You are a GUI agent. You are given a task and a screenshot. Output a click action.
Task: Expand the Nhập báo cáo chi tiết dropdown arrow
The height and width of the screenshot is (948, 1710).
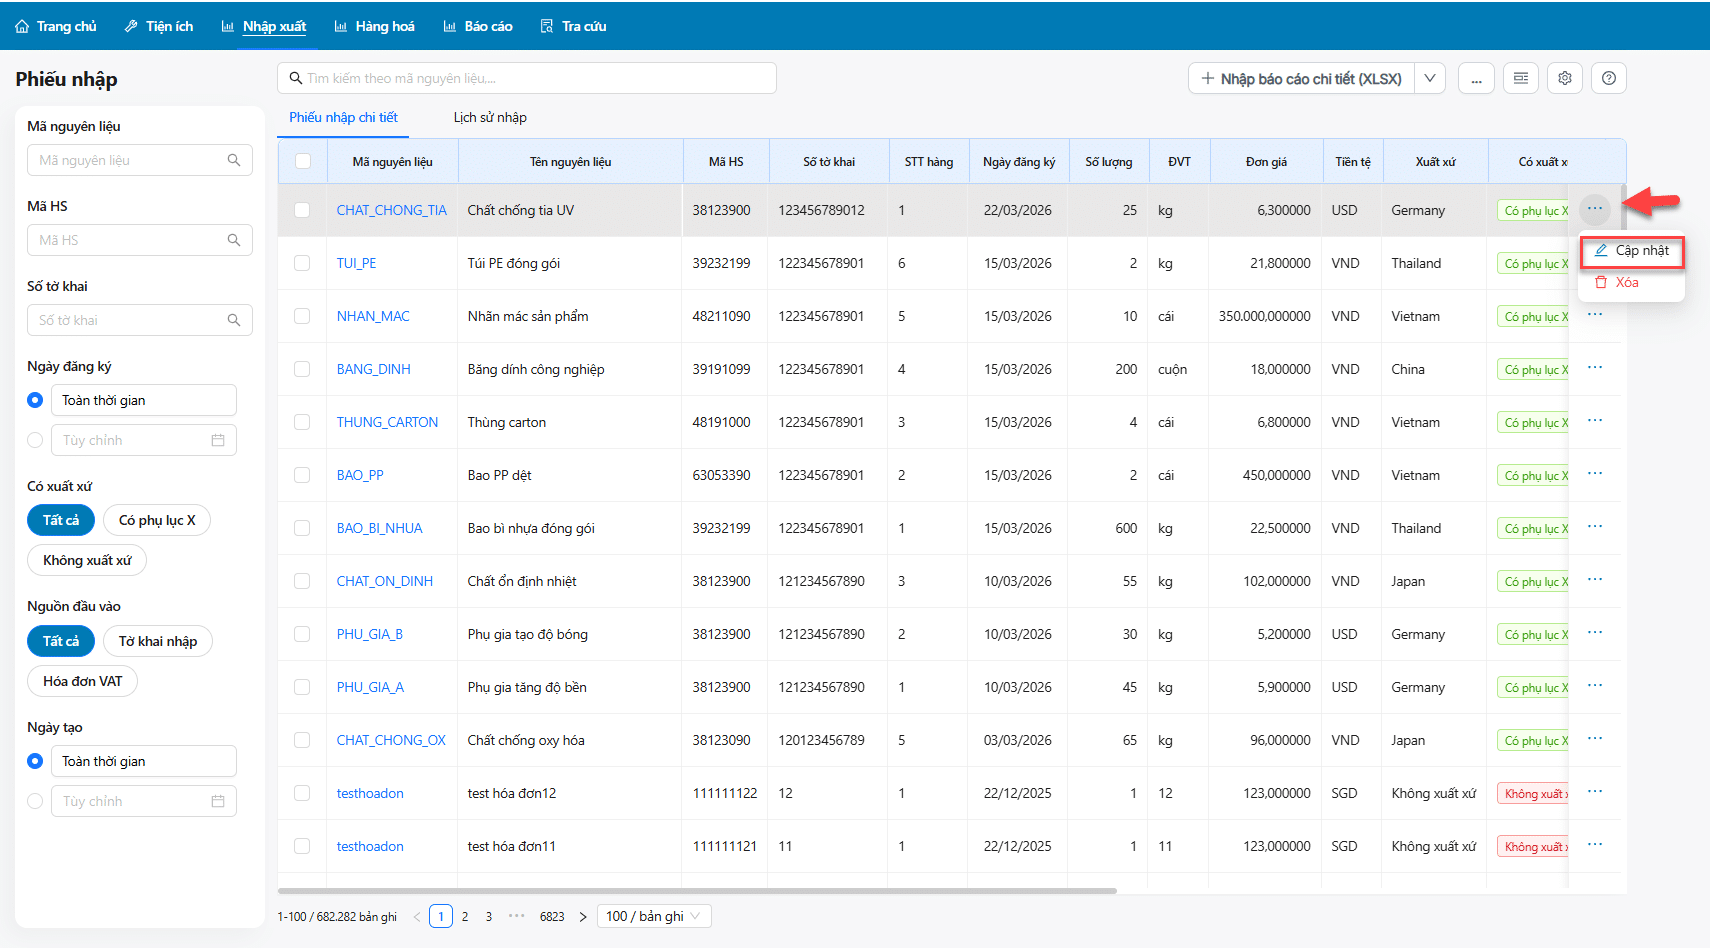[x=1430, y=78]
